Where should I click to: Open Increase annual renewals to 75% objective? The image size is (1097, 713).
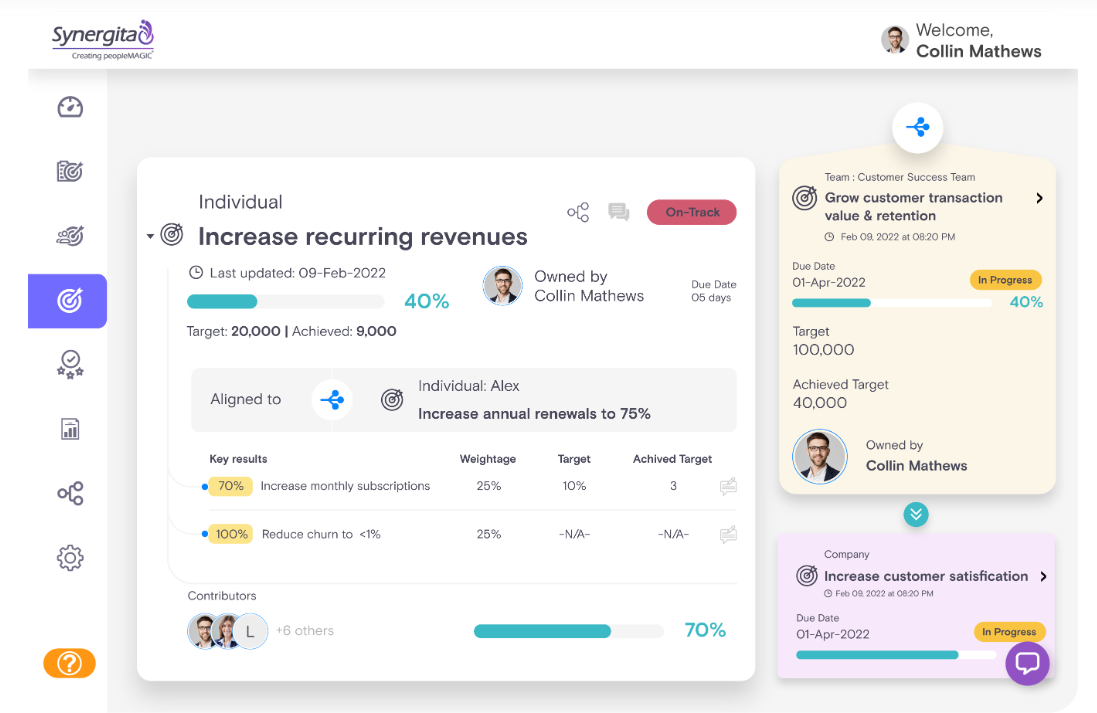[534, 414]
